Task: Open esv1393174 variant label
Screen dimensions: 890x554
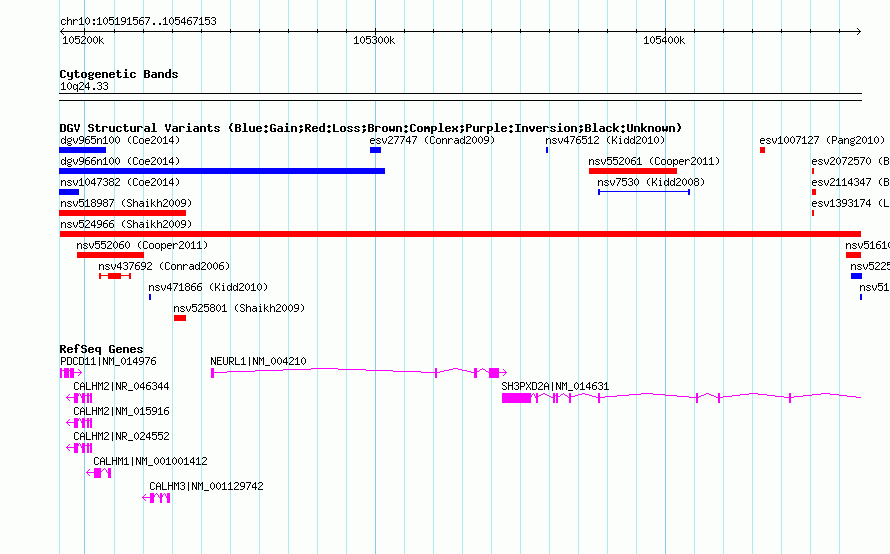Action: [x=850, y=203]
